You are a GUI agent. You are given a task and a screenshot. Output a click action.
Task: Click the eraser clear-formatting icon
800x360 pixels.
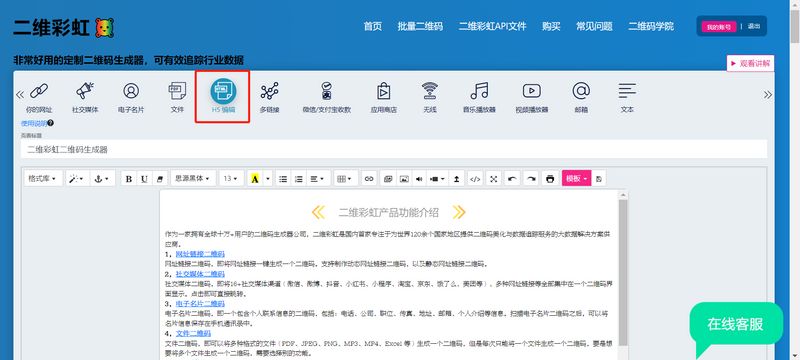pos(160,178)
